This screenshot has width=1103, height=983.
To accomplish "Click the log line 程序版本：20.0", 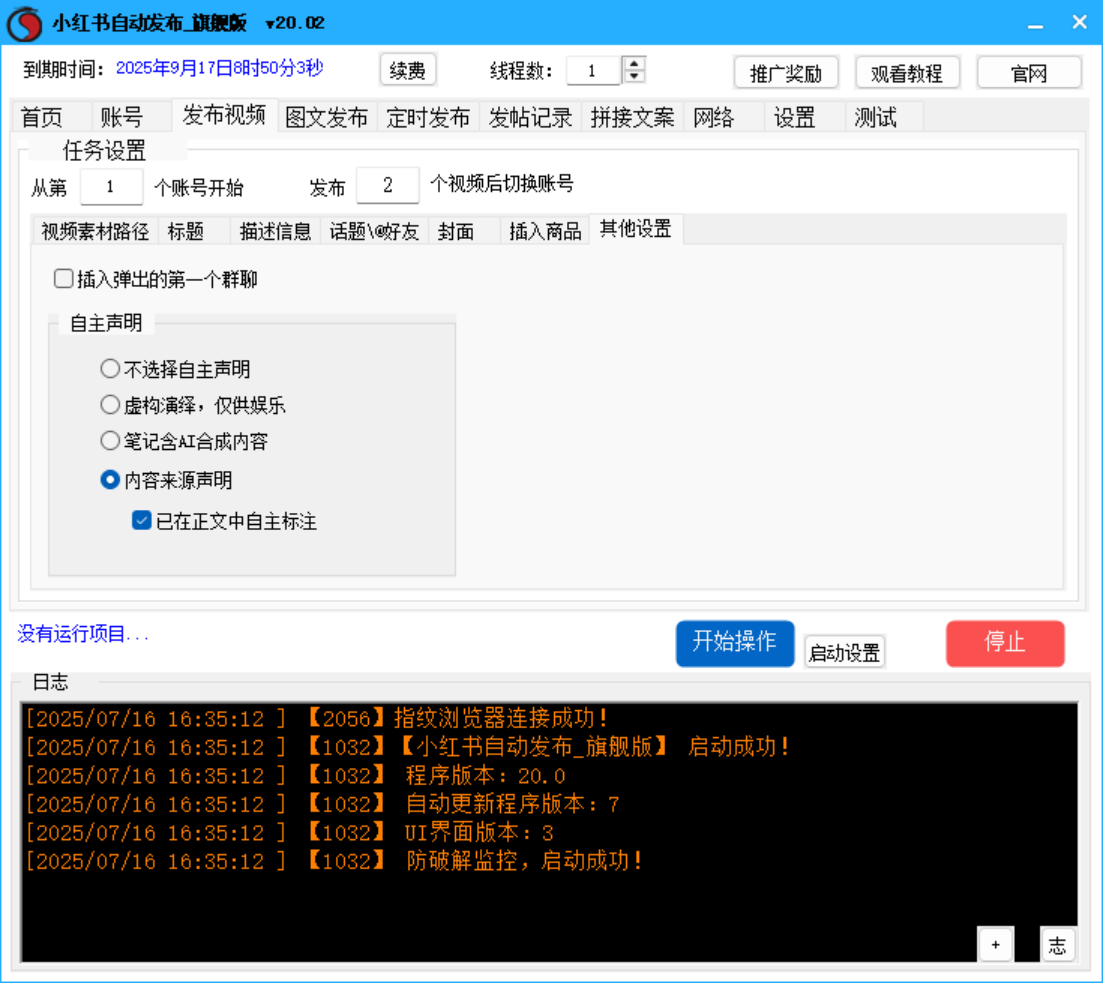I will coord(295,775).
